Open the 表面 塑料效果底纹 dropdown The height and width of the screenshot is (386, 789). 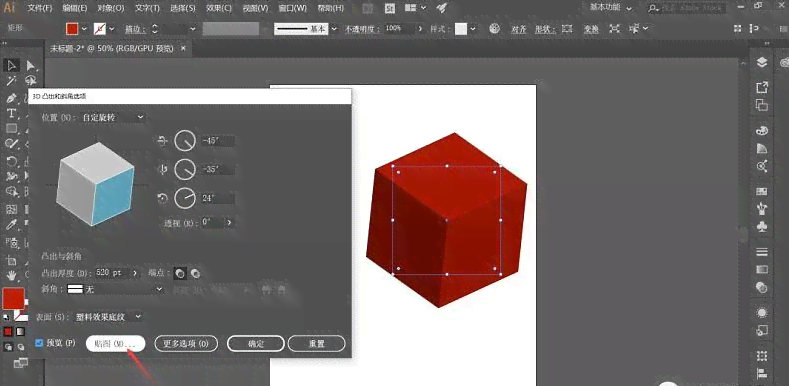click(109, 317)
